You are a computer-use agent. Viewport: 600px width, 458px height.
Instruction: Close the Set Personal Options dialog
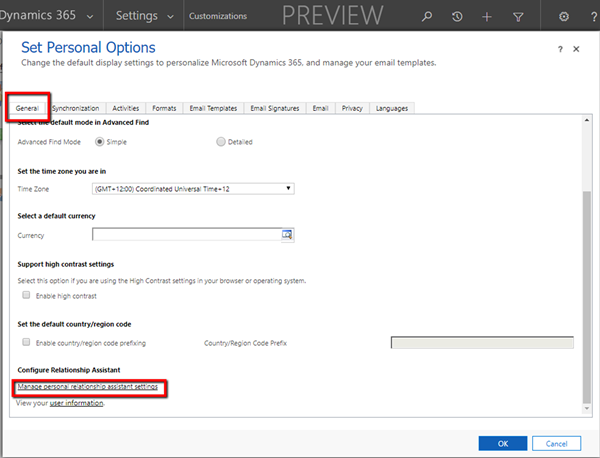click(x=576, y=49)
